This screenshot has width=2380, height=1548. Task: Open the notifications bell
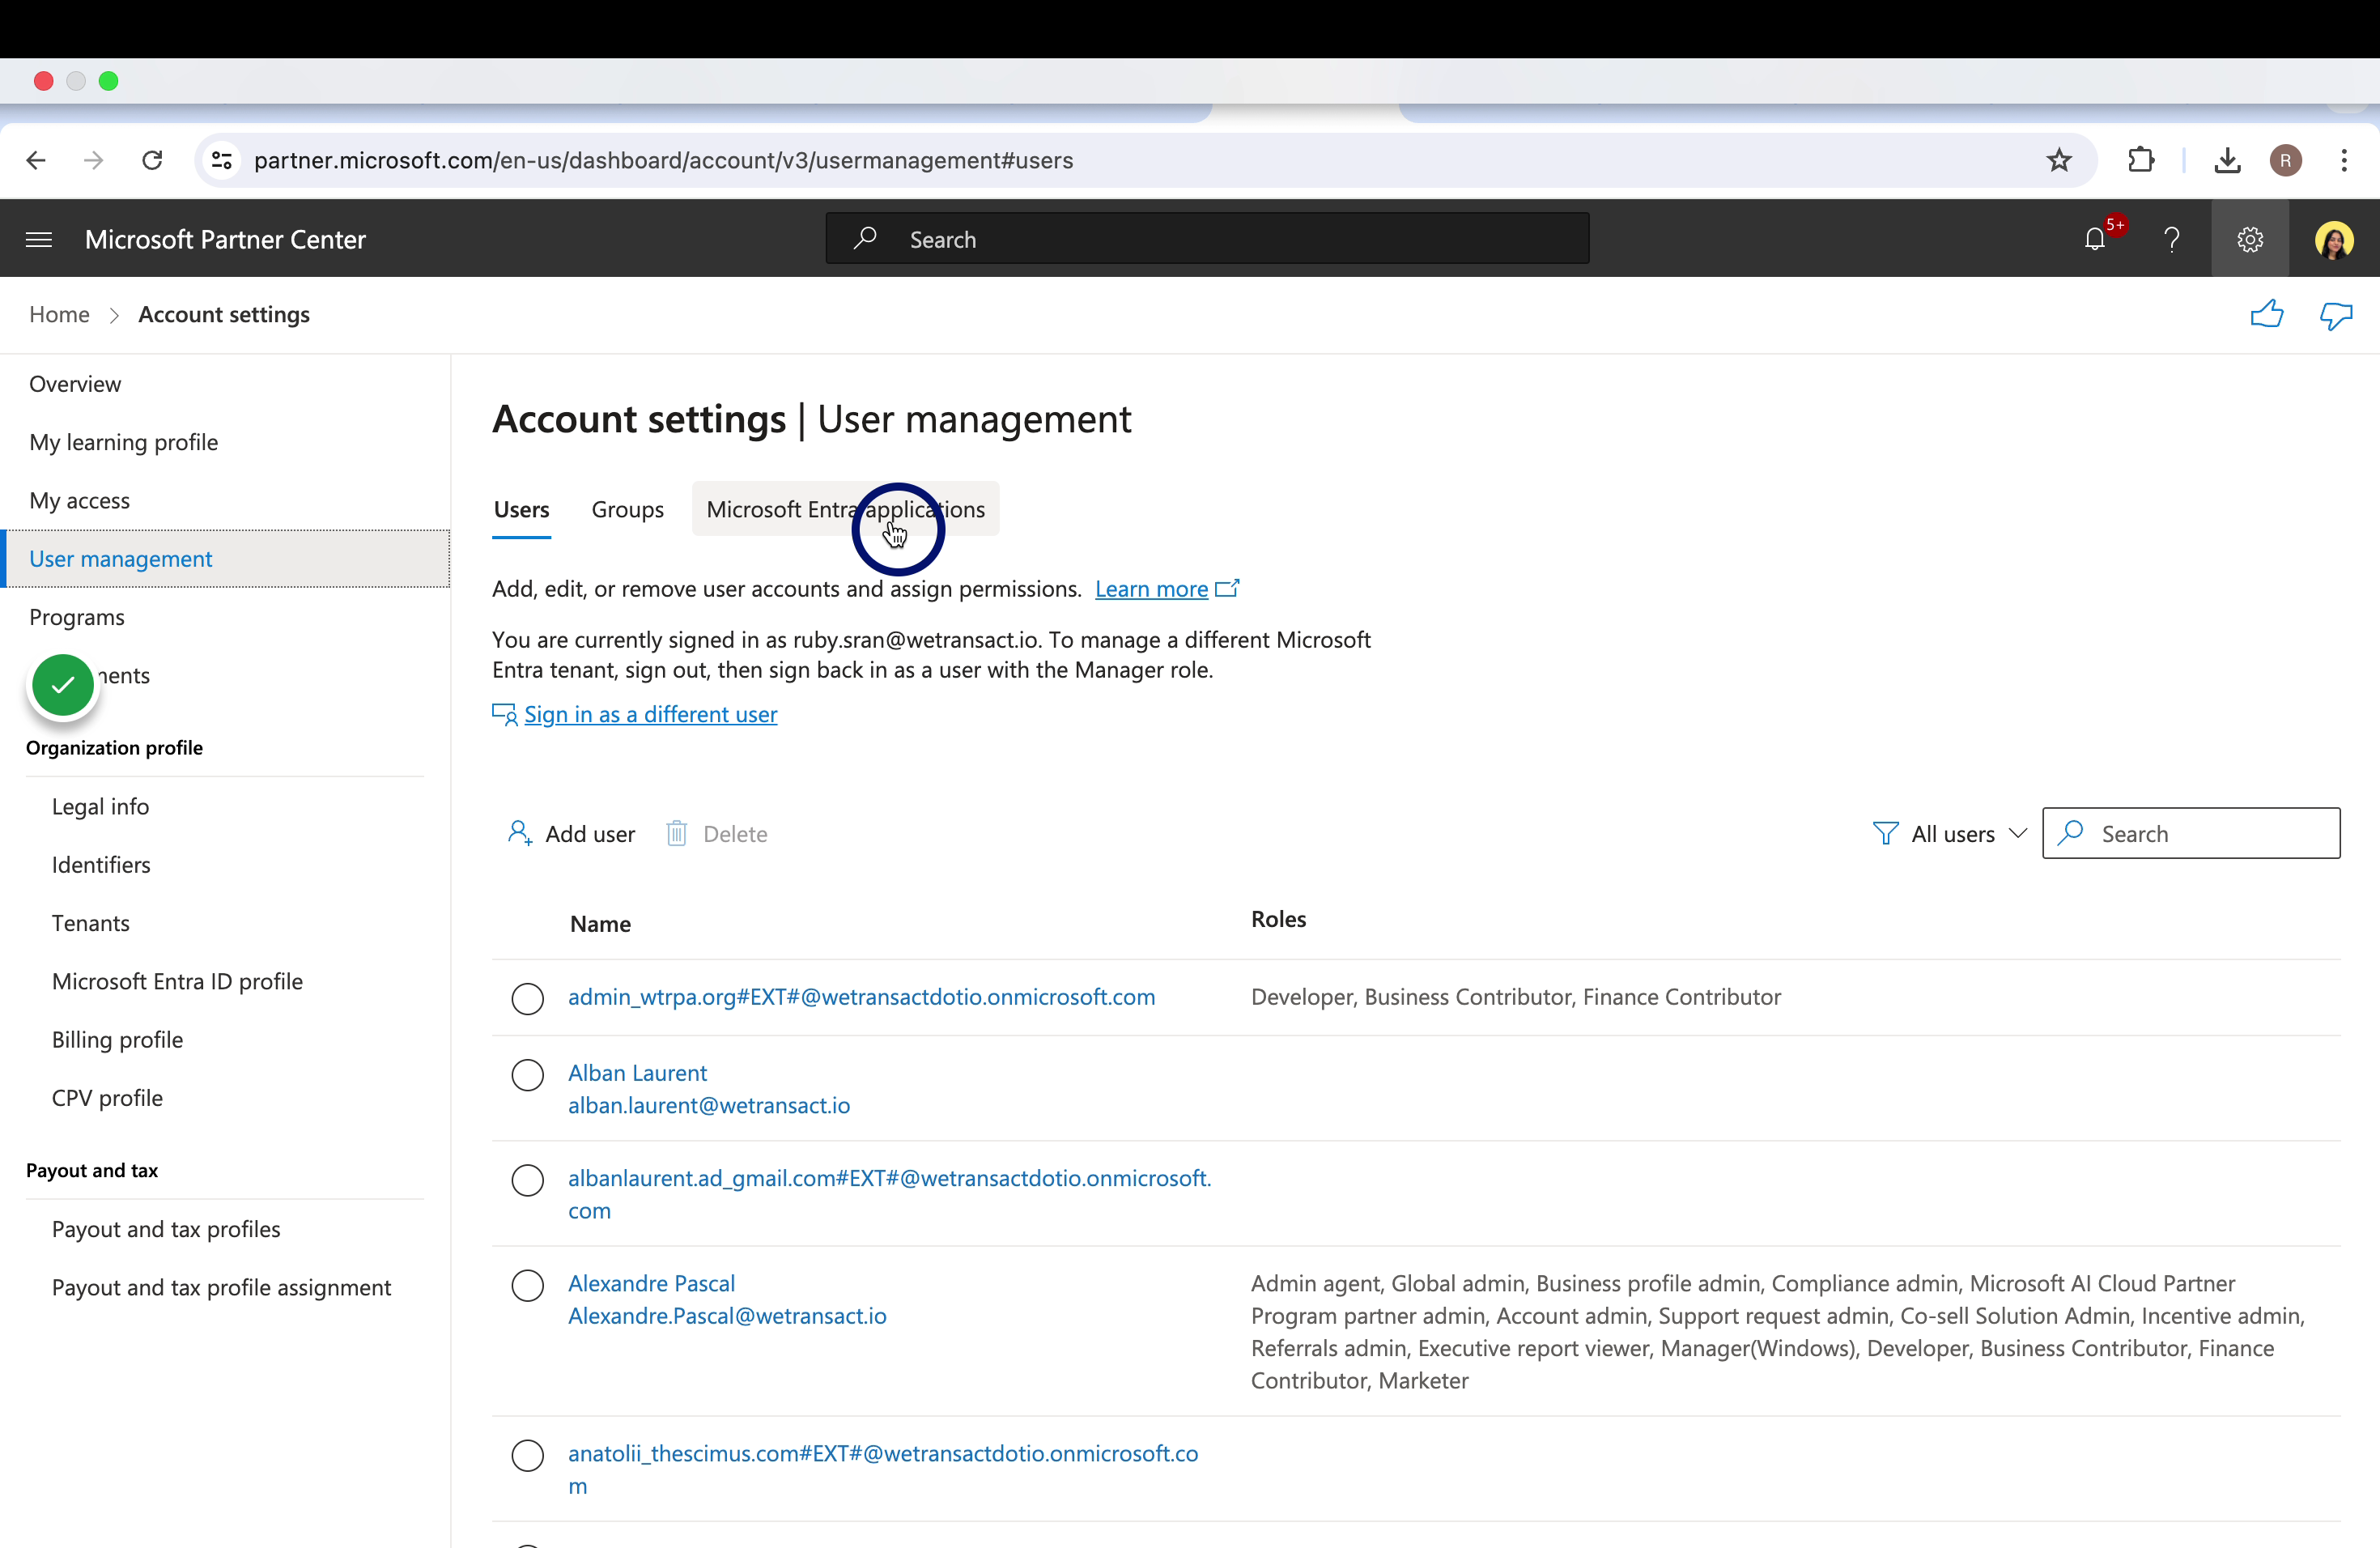tap(2095, 239)
